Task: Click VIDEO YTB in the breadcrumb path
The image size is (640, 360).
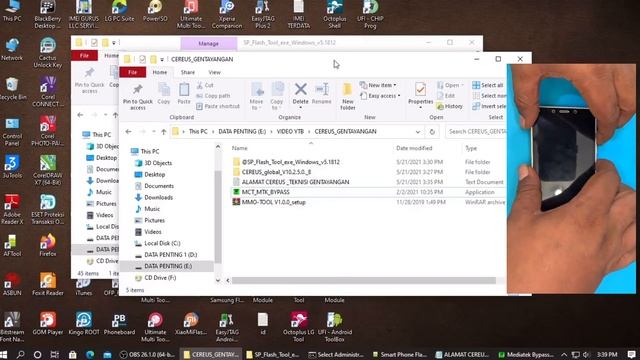Action: point(290,131)
